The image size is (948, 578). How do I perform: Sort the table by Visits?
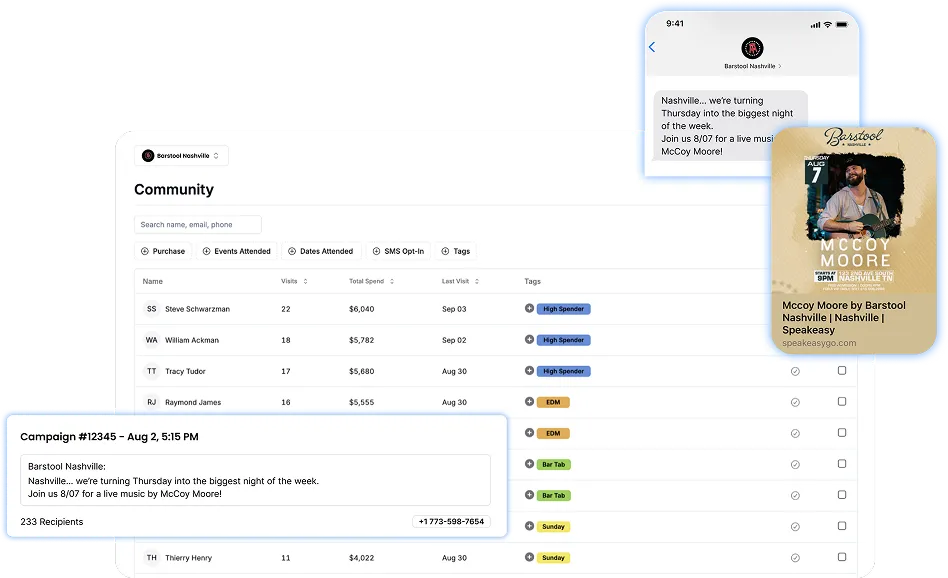click(x=303, y=281)
